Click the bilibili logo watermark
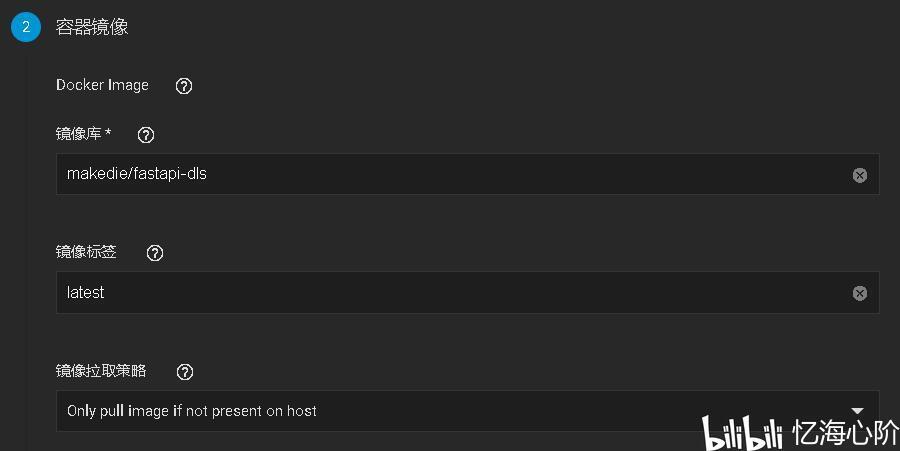Viewport: 900px width, 451px height. tap(742, 434)
